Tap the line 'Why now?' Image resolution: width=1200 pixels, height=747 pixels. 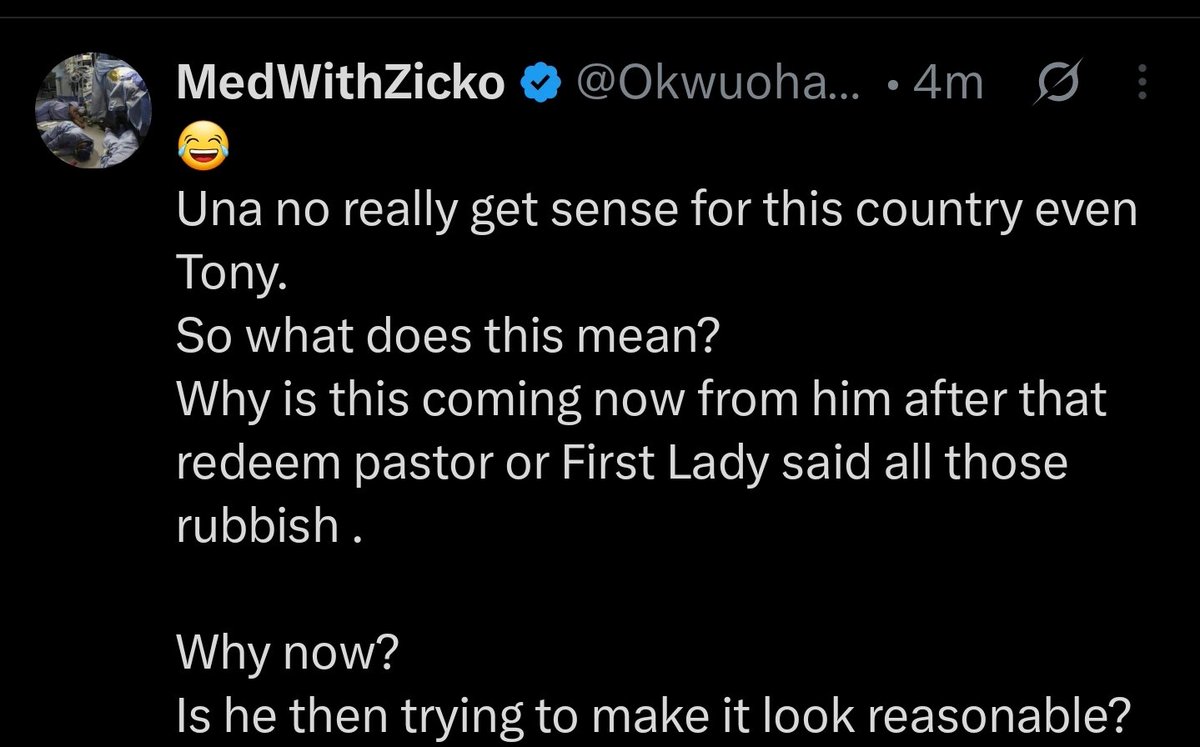[x=287, y=654]
